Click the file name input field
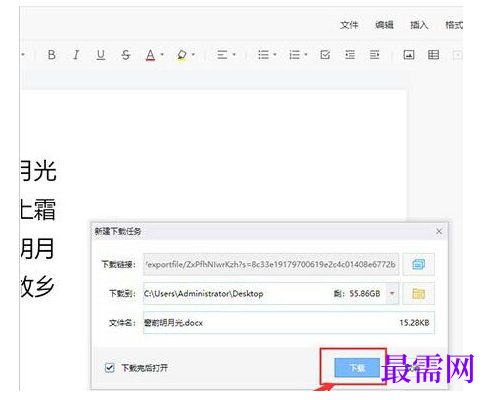This screenshot has height=400, width=493. (289, 323)
